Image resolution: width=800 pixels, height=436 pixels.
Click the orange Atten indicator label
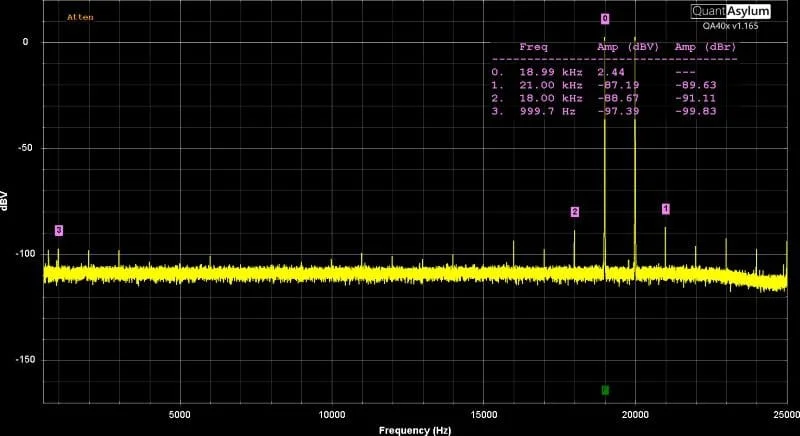pos(80,17)
